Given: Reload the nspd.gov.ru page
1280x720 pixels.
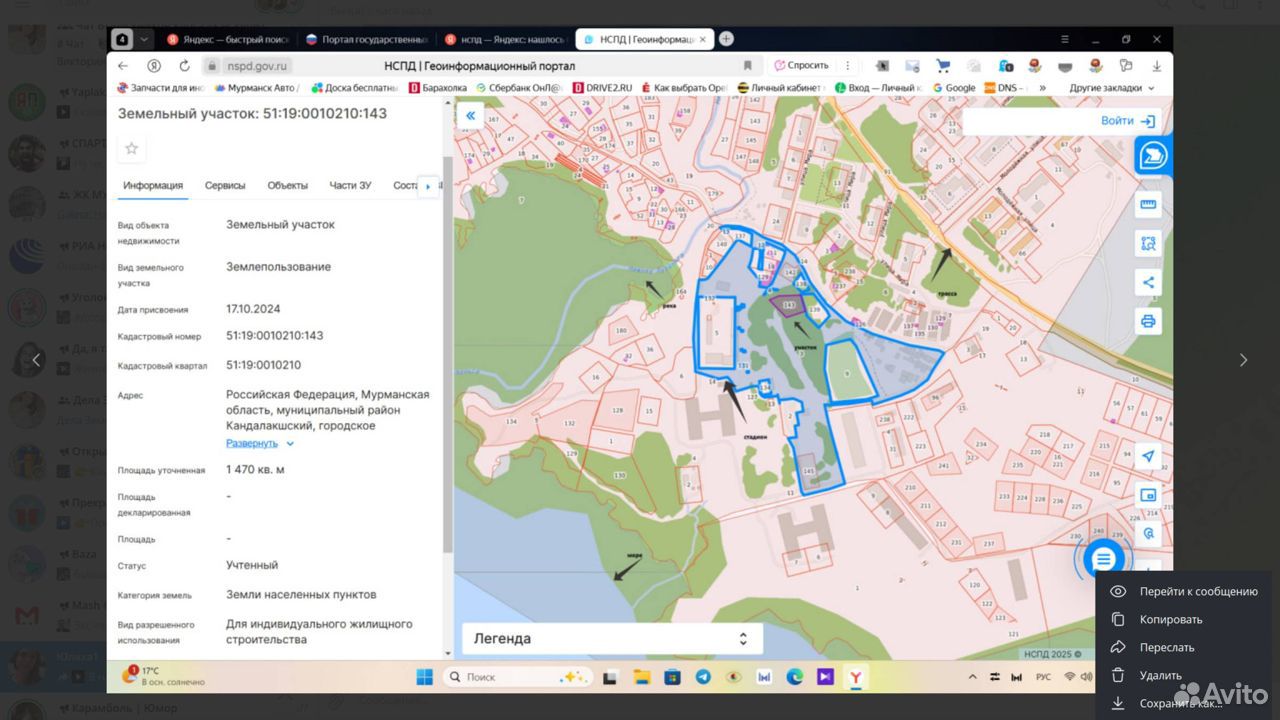Looking at the screenshot, I should tap(185, 66).
